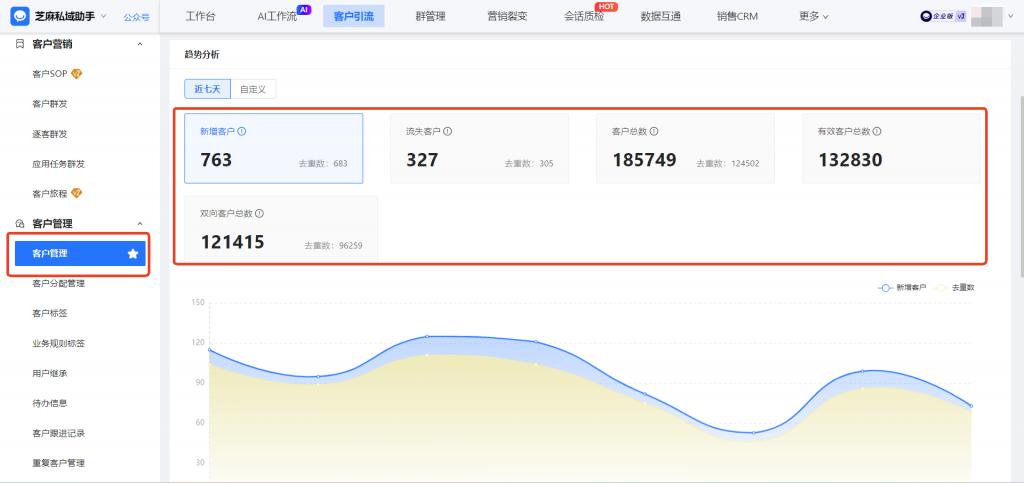Open 逐客群发 in sidebar
The width and height of the screenshot is (1024, 483).
(50, 134)
